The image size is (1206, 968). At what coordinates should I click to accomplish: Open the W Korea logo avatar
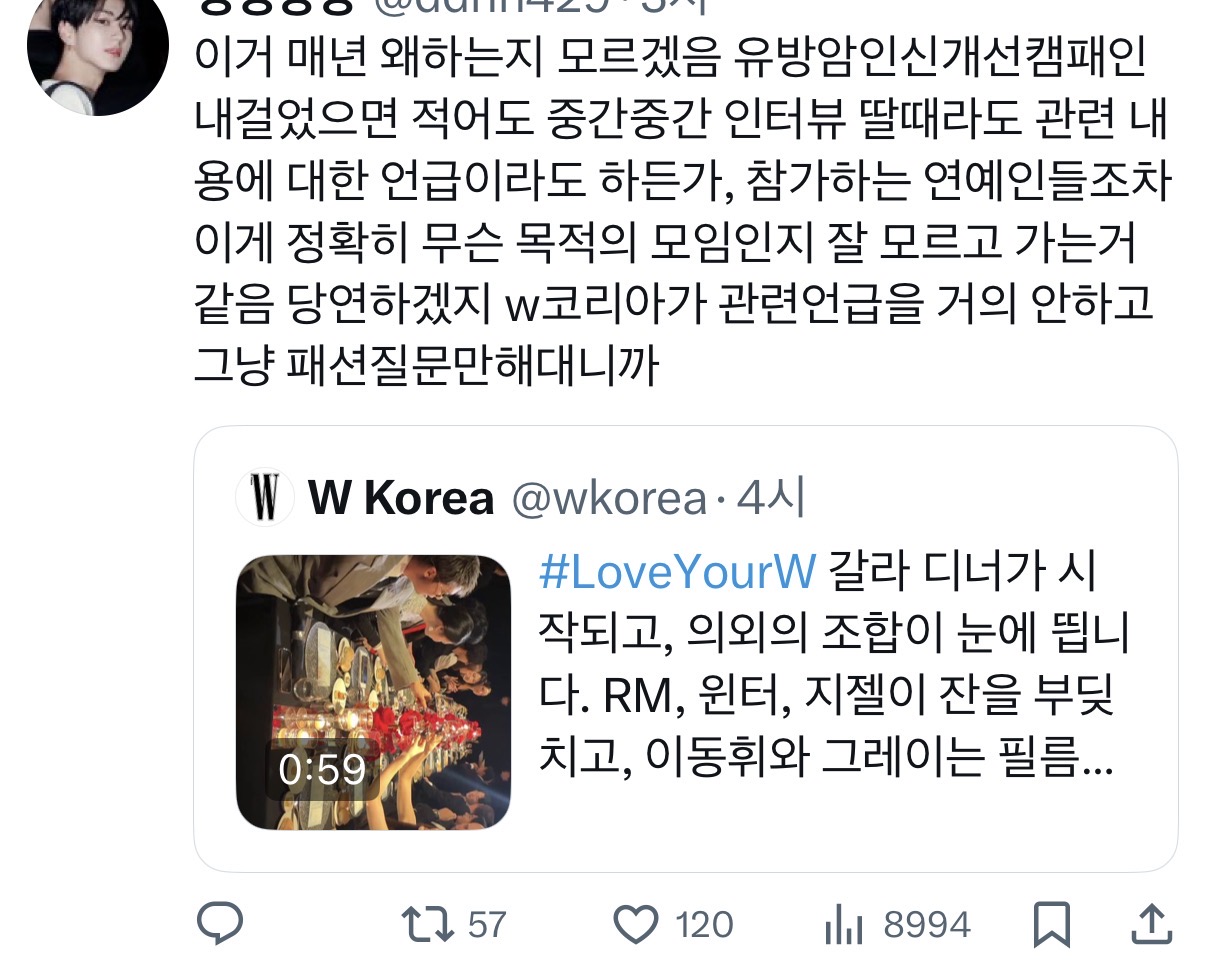264,497
